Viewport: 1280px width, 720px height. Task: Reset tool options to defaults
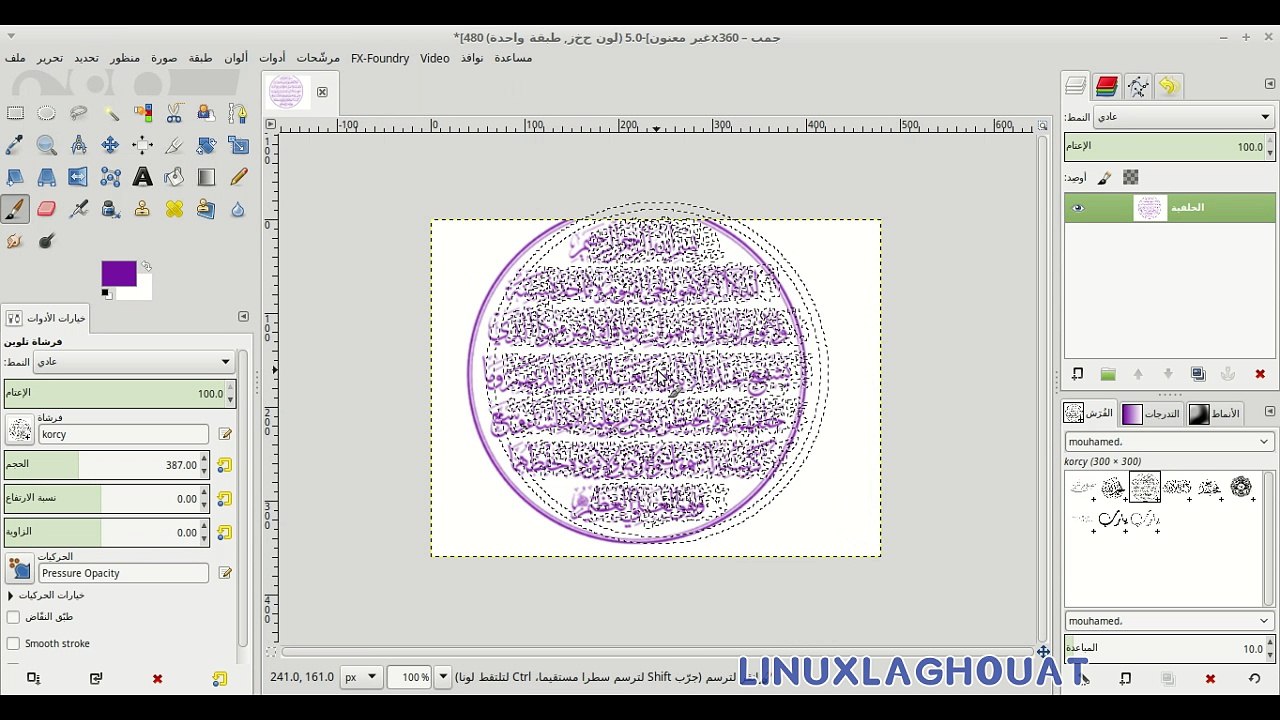coord(219,679)
